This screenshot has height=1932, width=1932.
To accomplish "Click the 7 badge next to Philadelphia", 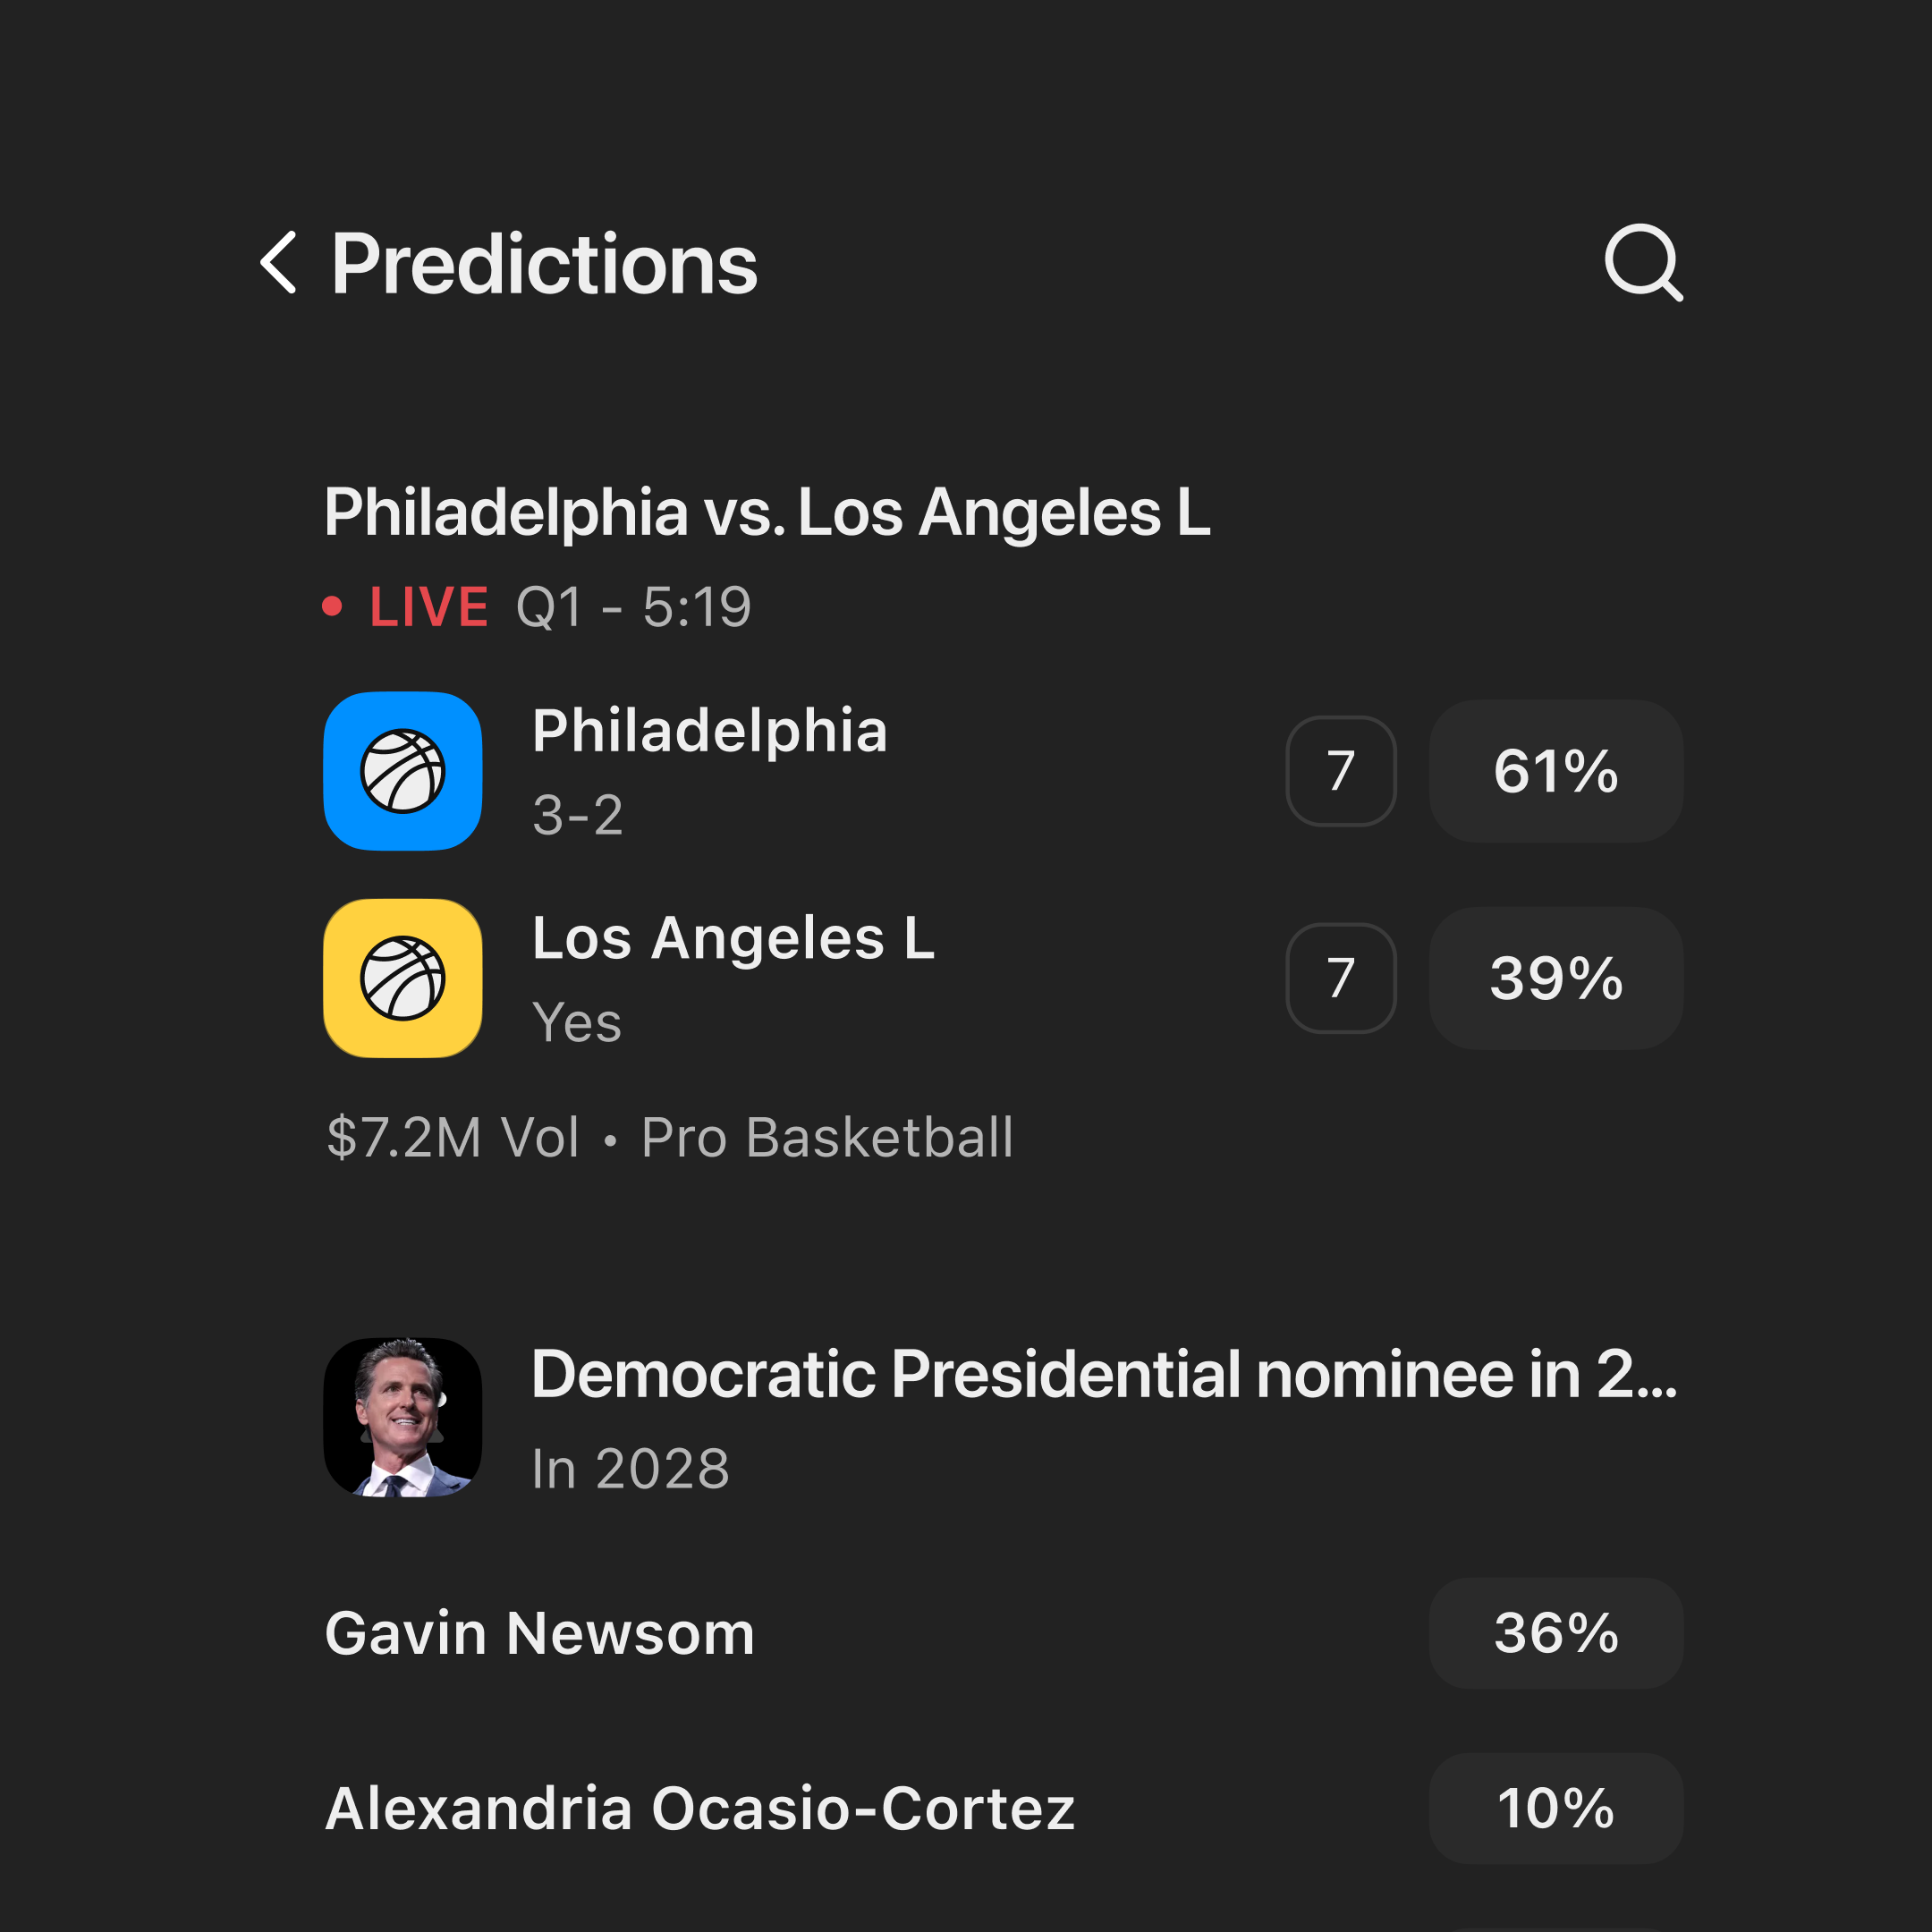I will (x=1340, y=771).
